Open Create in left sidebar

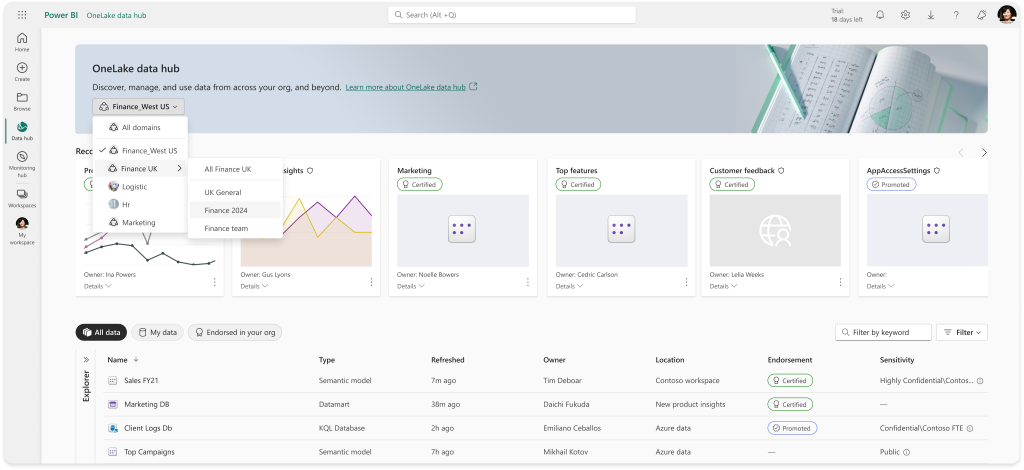point(22,72)
